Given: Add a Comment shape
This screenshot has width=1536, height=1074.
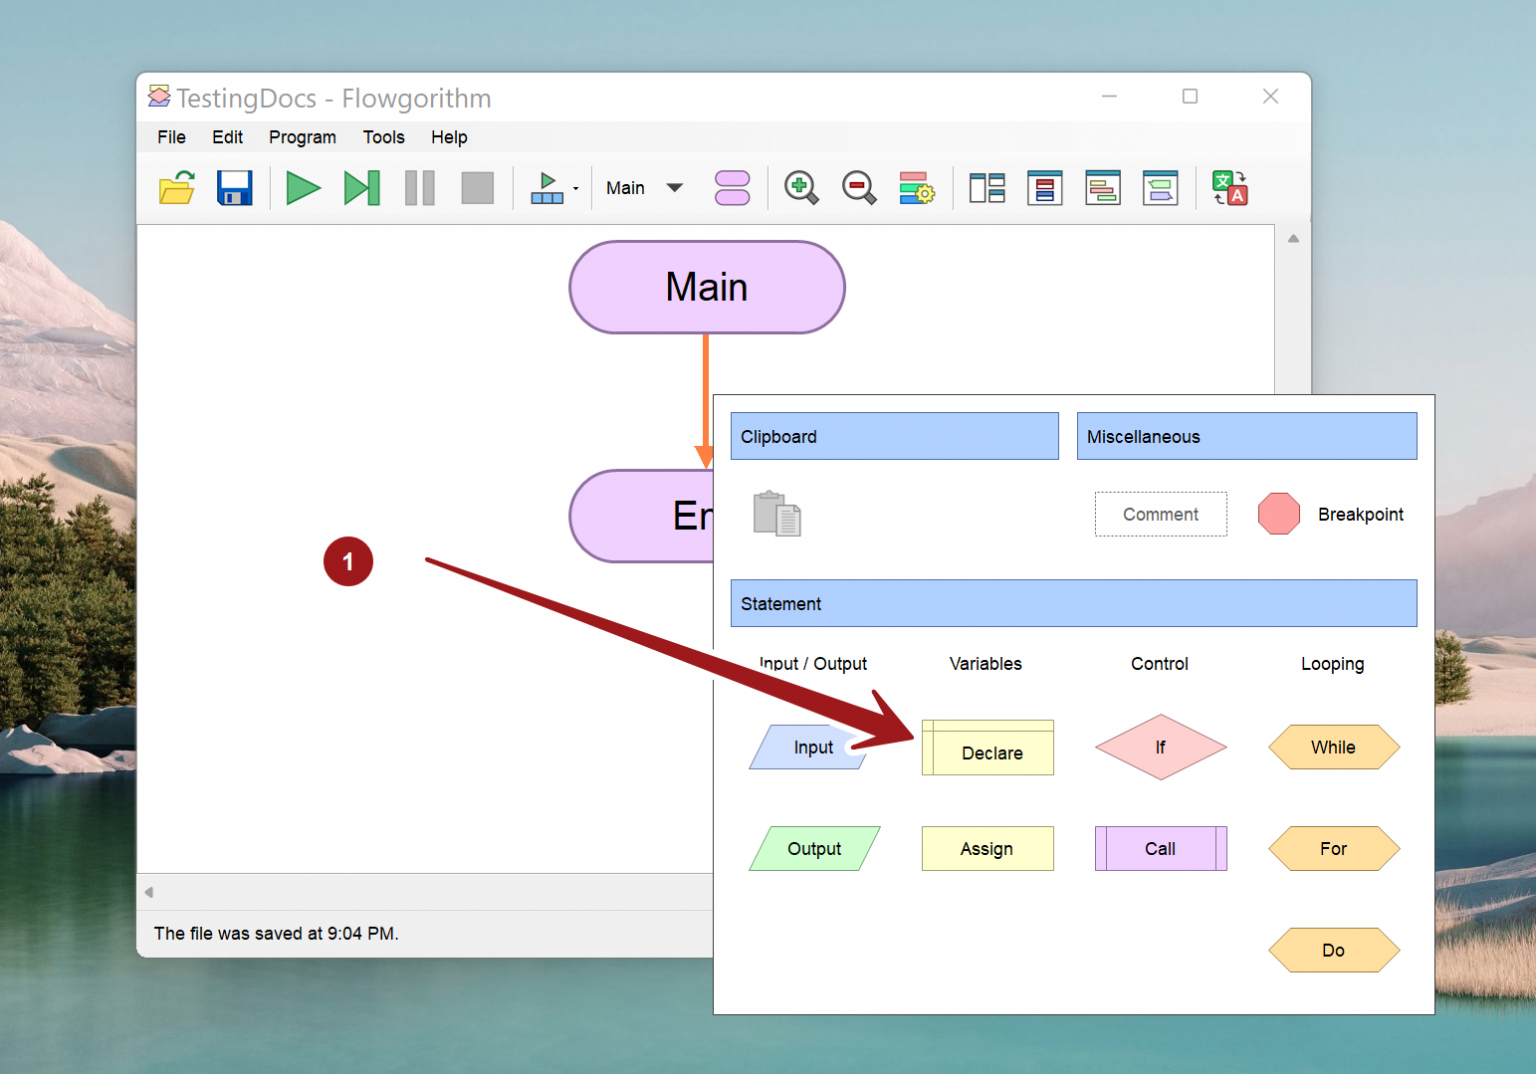Looking at the screenshot, I should pyautogui.click(x=1160, y=513).
